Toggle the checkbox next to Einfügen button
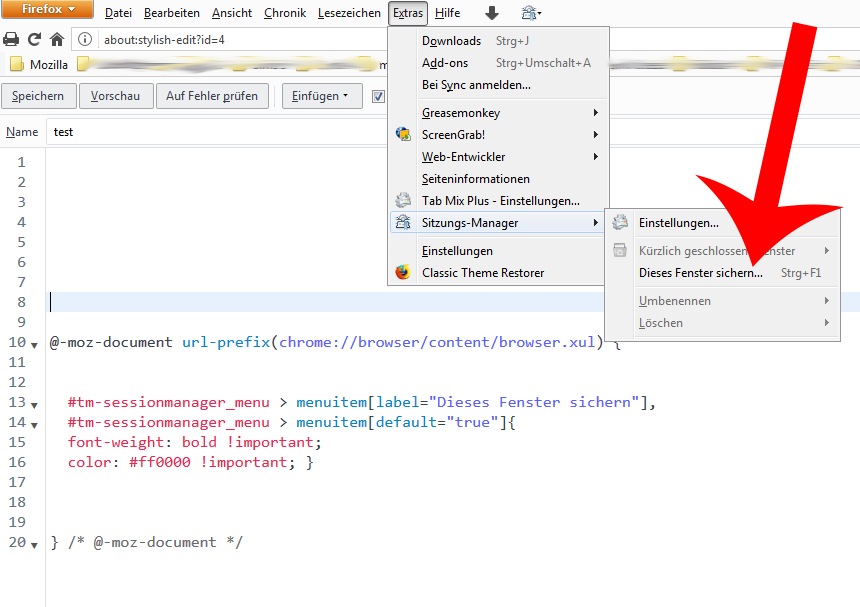Viewport: 860px width, 607px height. (378, 97)
